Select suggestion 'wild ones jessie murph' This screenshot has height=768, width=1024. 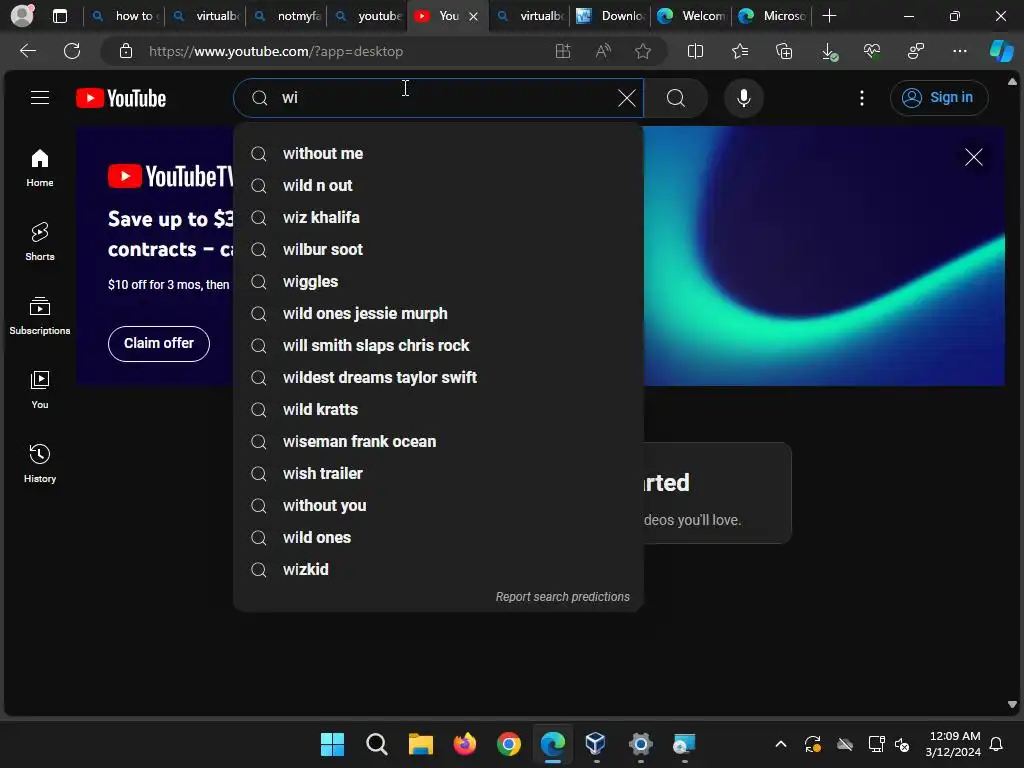[438, 313]
